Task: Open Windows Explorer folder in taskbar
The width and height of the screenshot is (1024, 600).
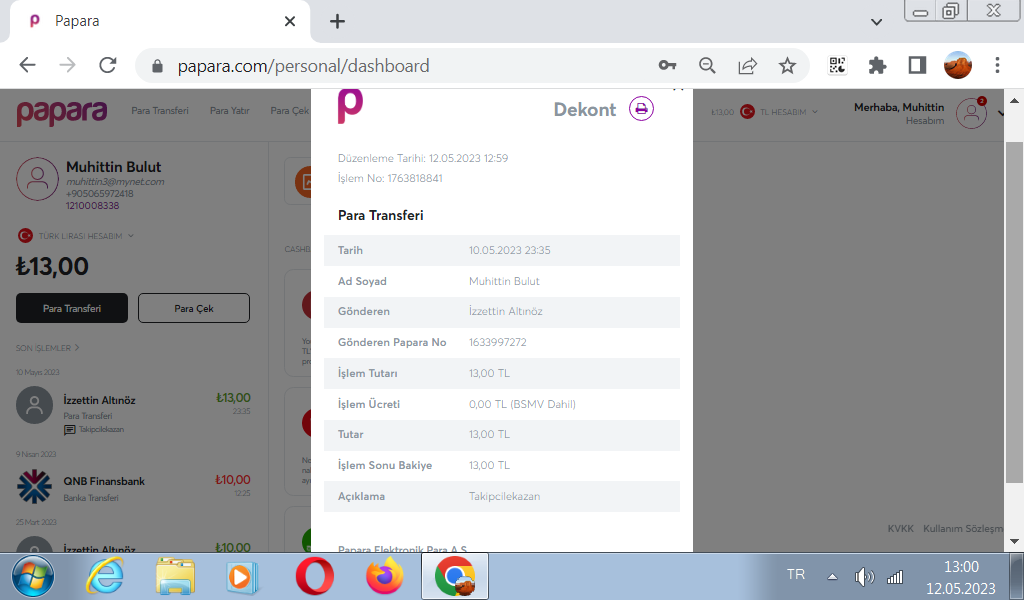Action: tap(175, 576)
